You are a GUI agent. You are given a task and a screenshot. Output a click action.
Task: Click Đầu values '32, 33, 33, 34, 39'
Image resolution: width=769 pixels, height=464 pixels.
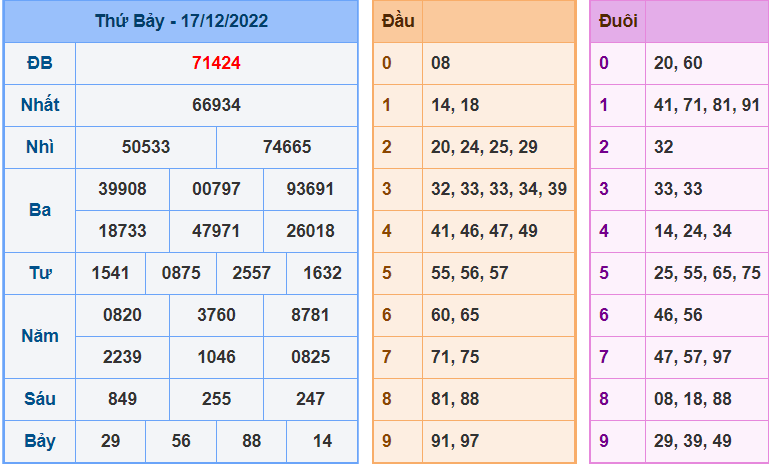tap(499, 189)
